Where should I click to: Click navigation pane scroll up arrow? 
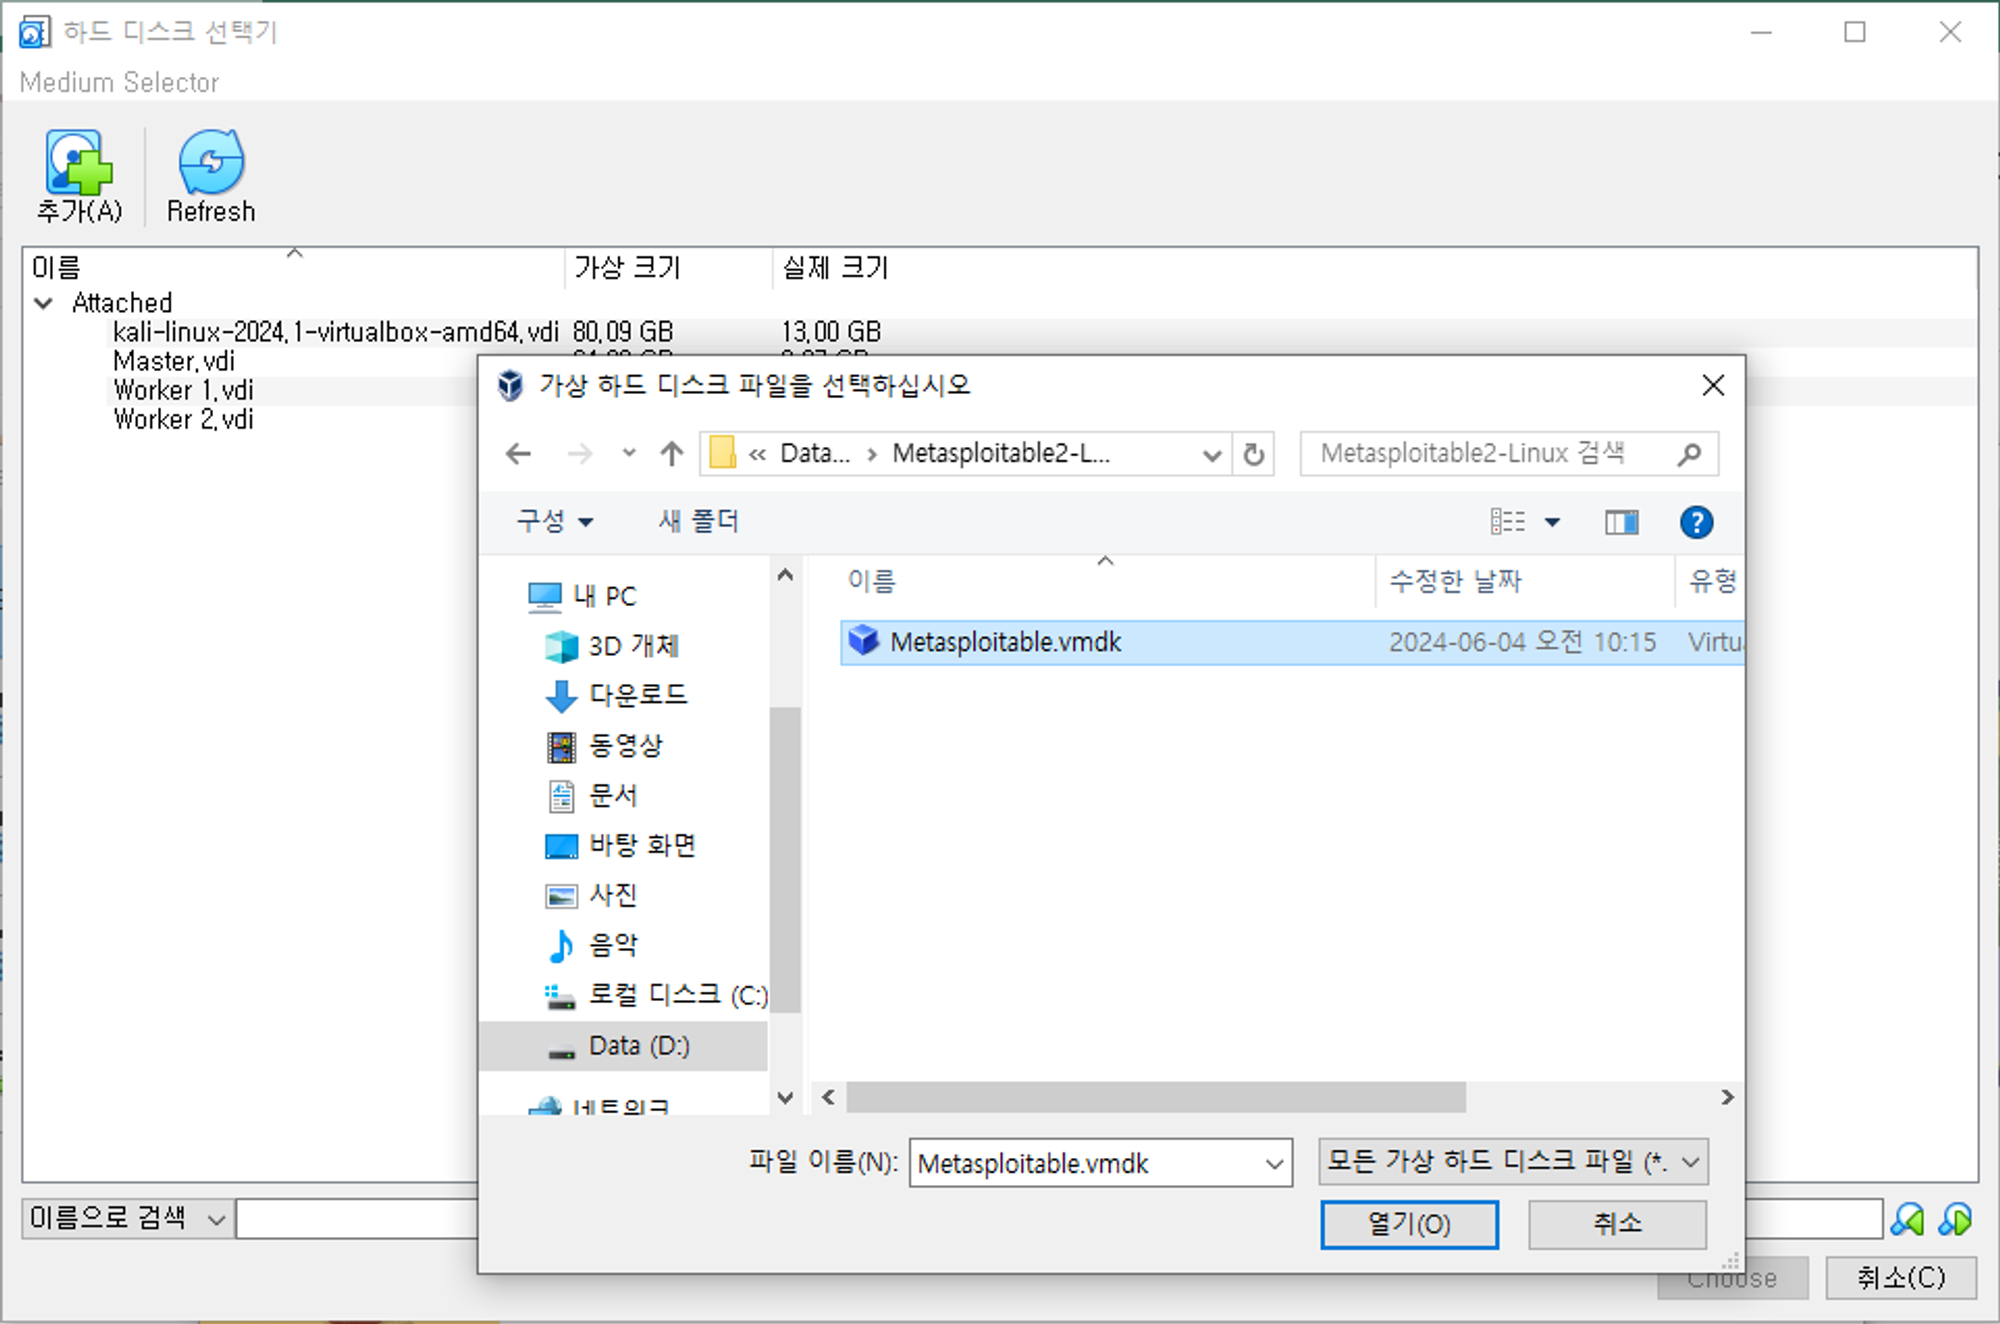point(785,575)
